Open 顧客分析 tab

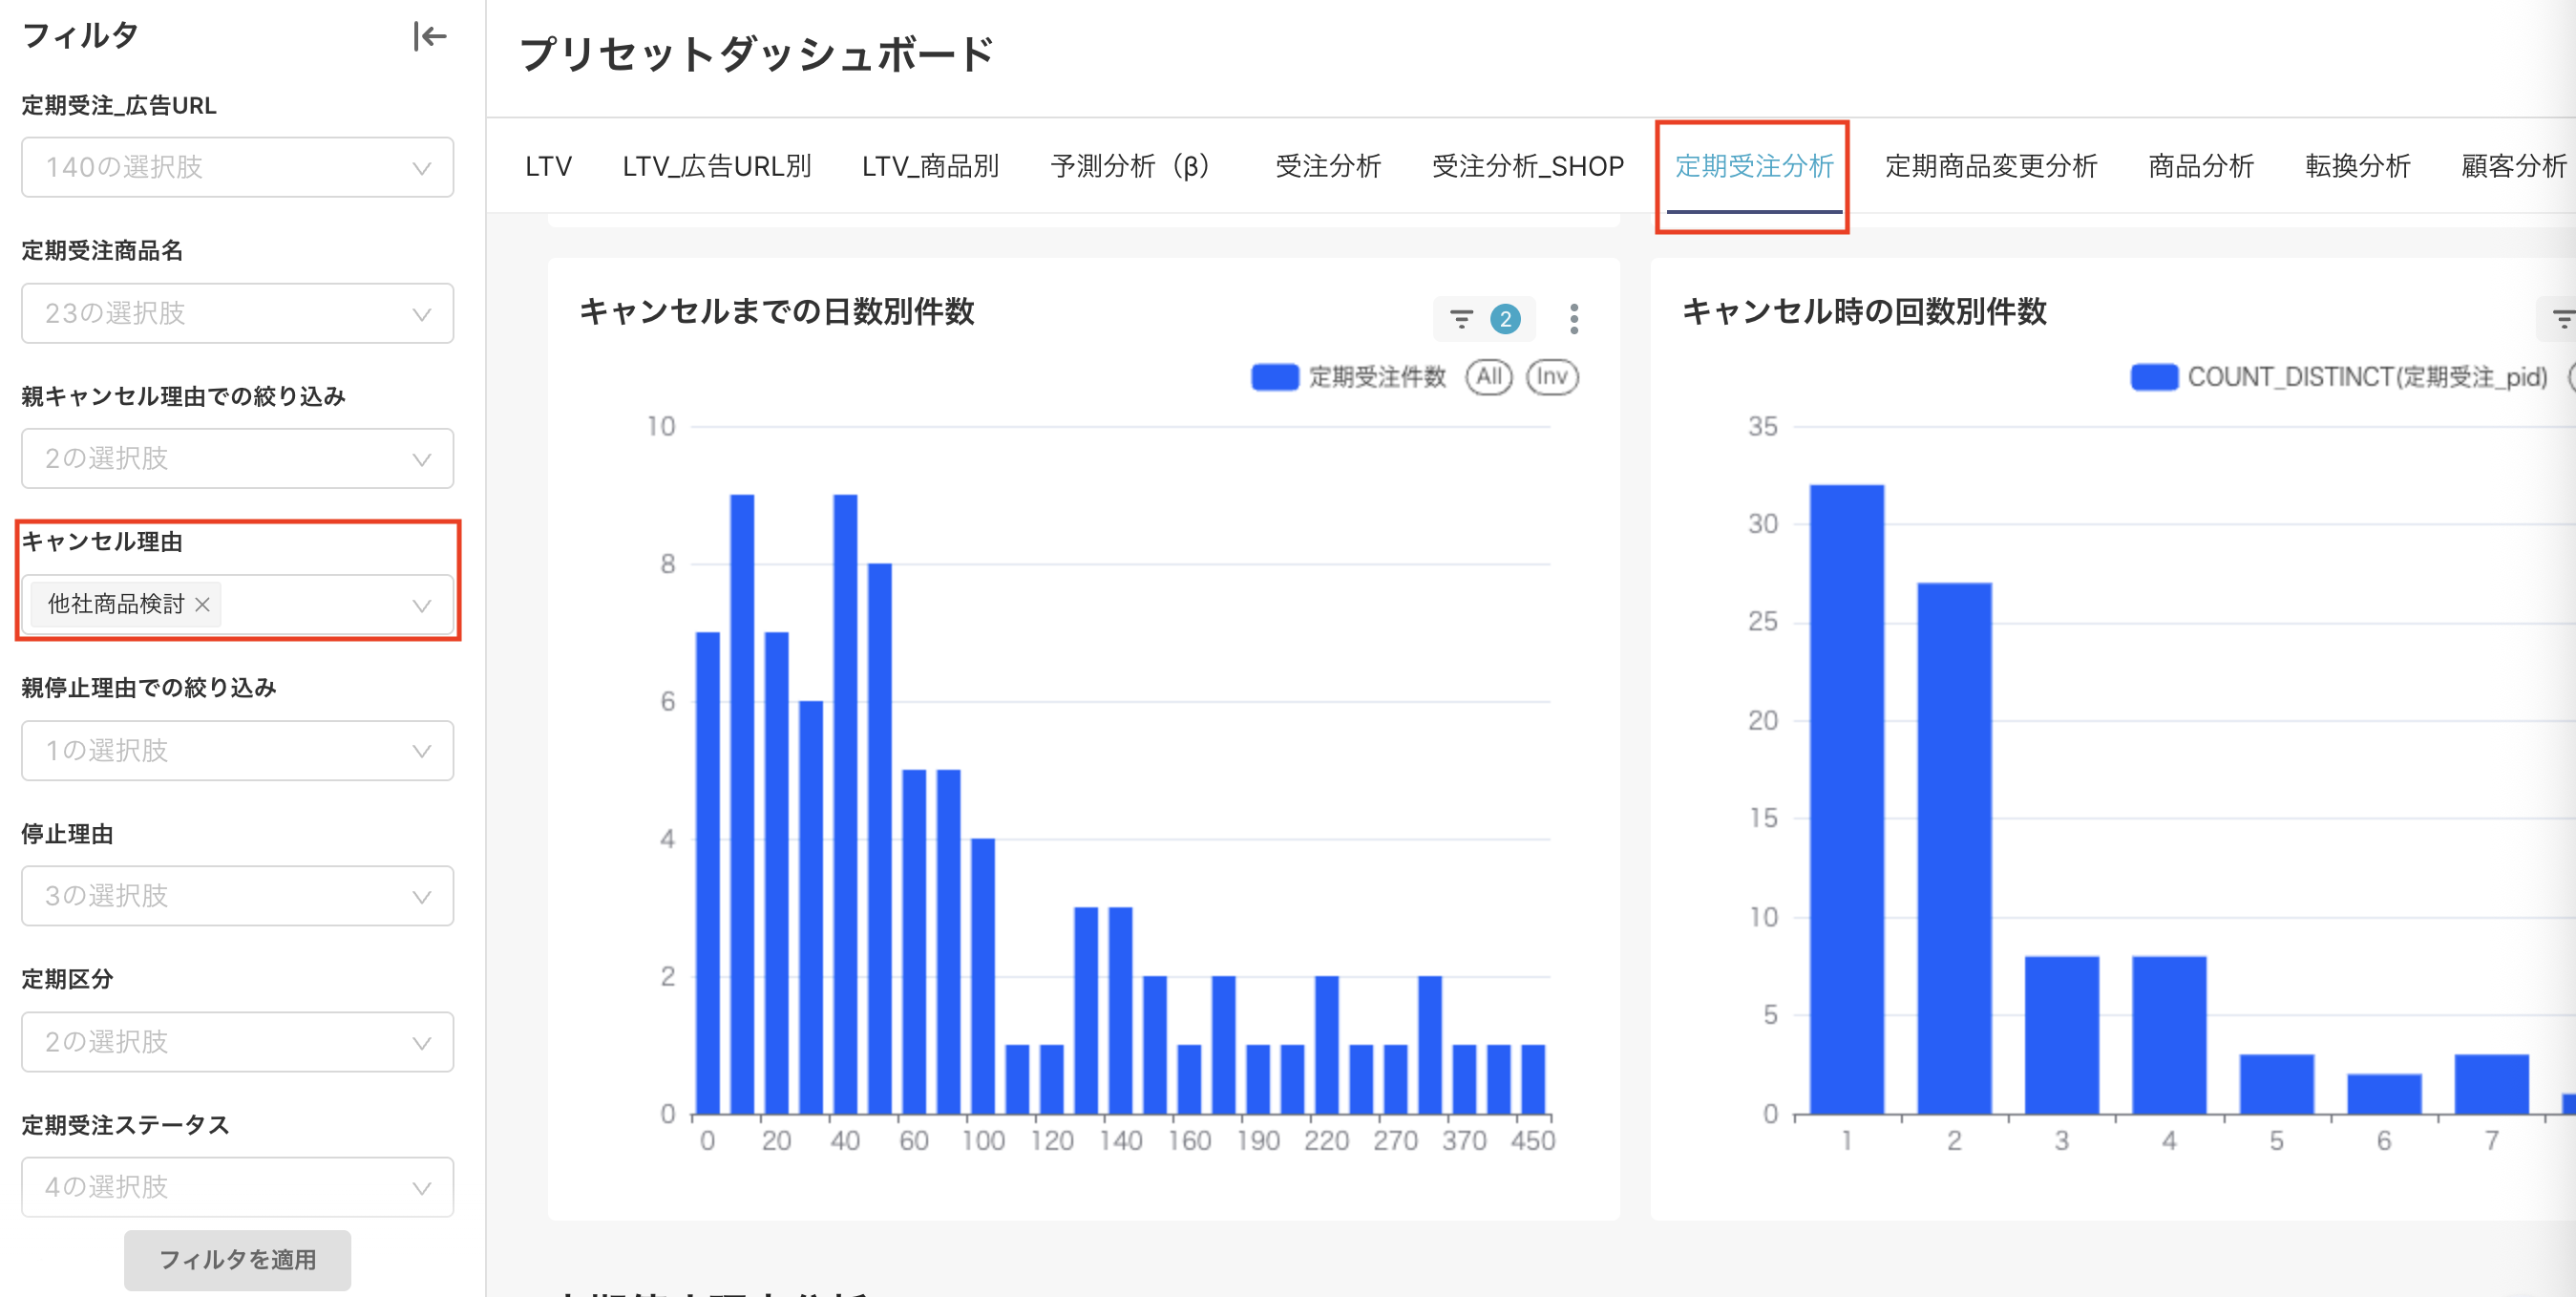point(2514,166)
